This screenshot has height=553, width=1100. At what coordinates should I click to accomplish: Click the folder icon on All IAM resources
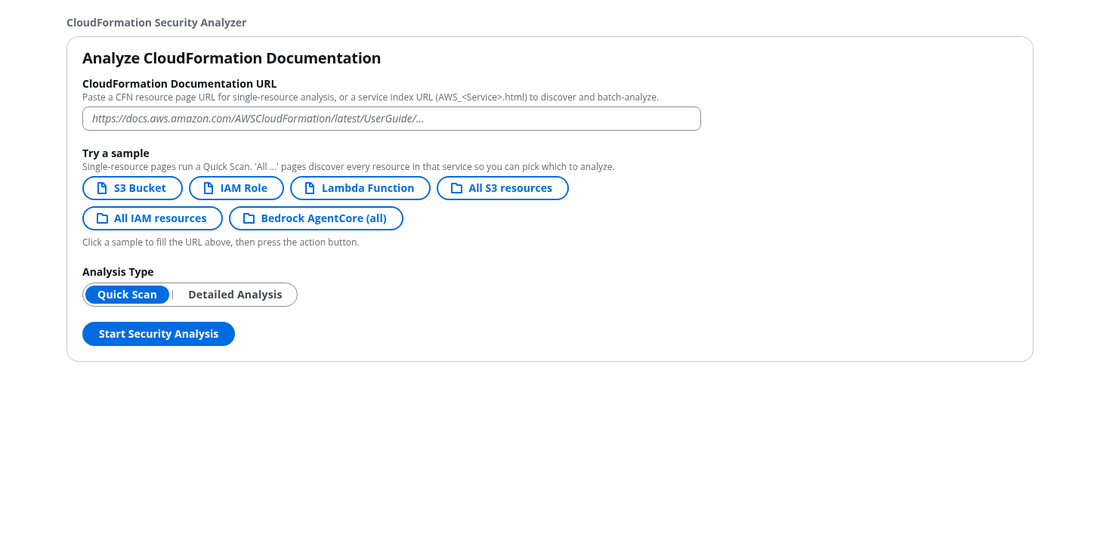coord(102,218)
